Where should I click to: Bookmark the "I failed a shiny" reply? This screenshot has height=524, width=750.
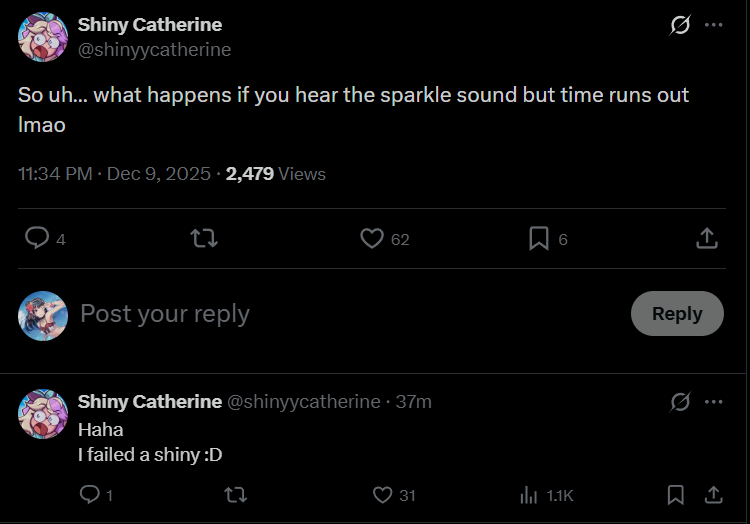point(676,494)
